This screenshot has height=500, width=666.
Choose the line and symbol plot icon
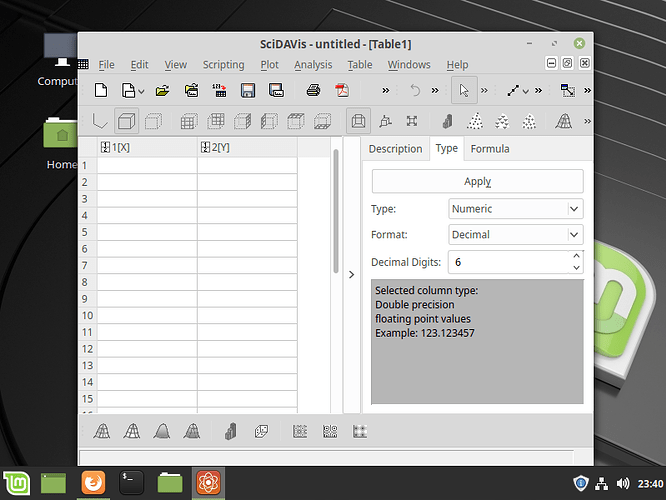[x=513, y=90]
